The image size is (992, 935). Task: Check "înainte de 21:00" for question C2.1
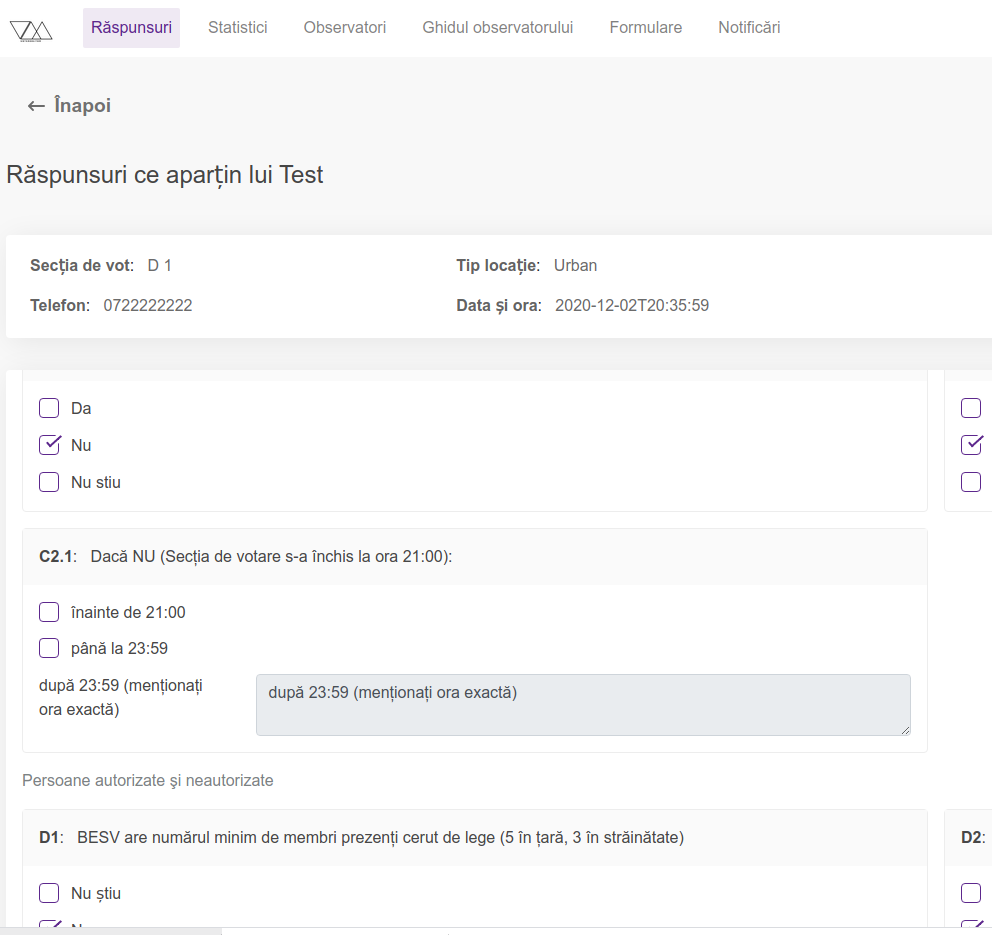[x=49, y=611]
